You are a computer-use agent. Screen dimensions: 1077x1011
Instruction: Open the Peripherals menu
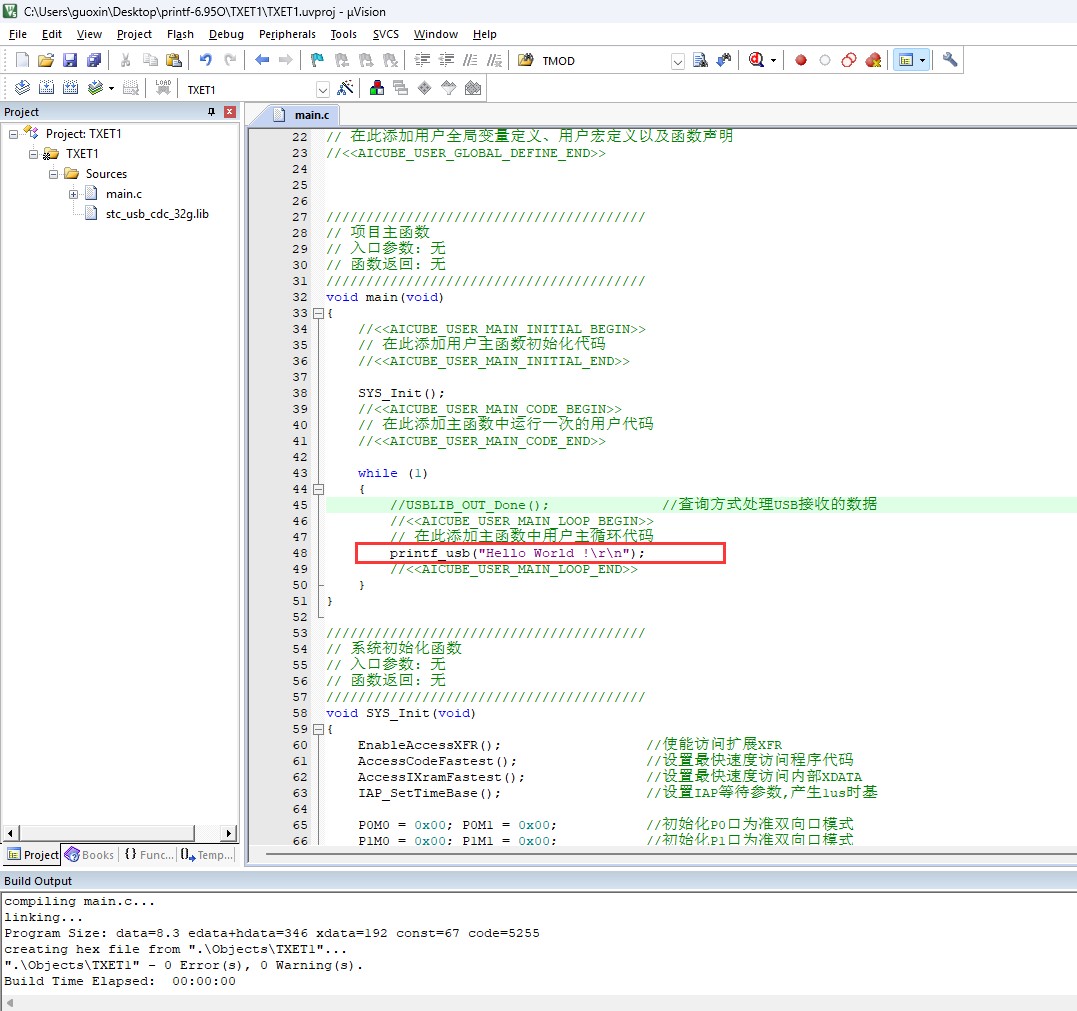[286, 34]
